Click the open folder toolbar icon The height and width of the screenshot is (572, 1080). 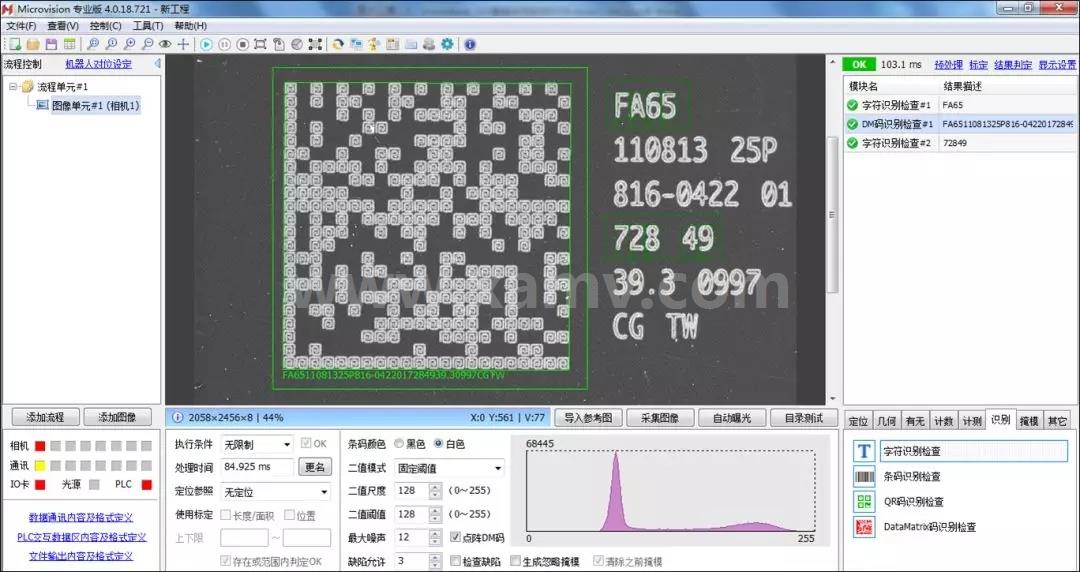tap(33, 44)
